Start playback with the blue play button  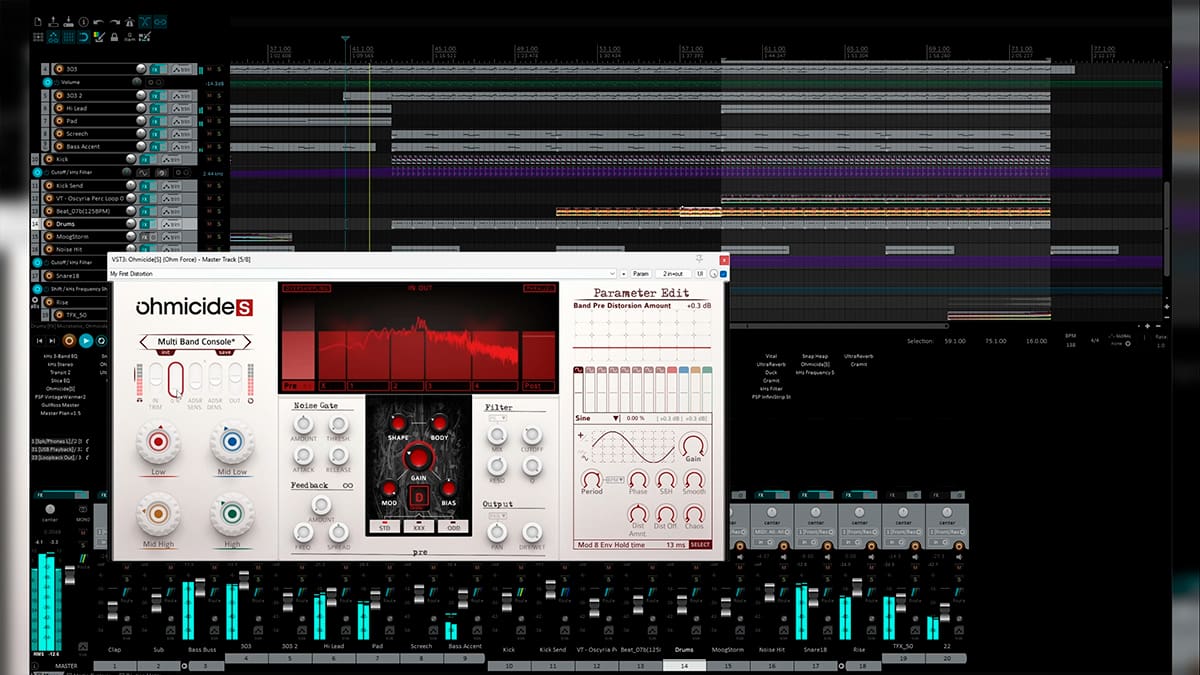coord(86,341)
